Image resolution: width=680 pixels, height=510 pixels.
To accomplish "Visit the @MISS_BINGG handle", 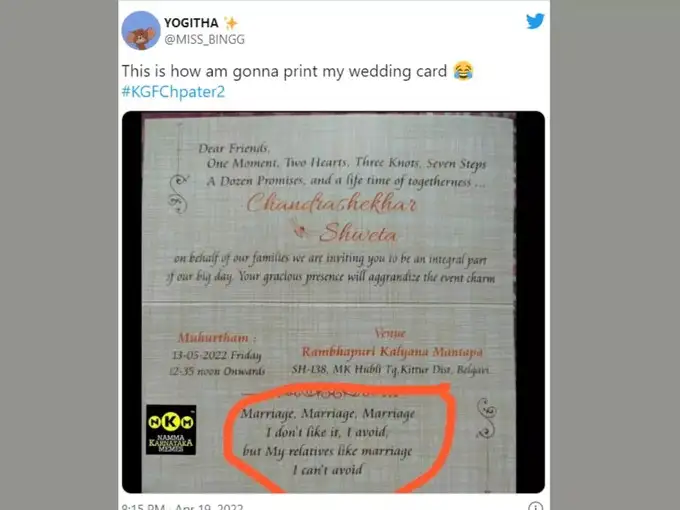I will click(x=204, y=39).
